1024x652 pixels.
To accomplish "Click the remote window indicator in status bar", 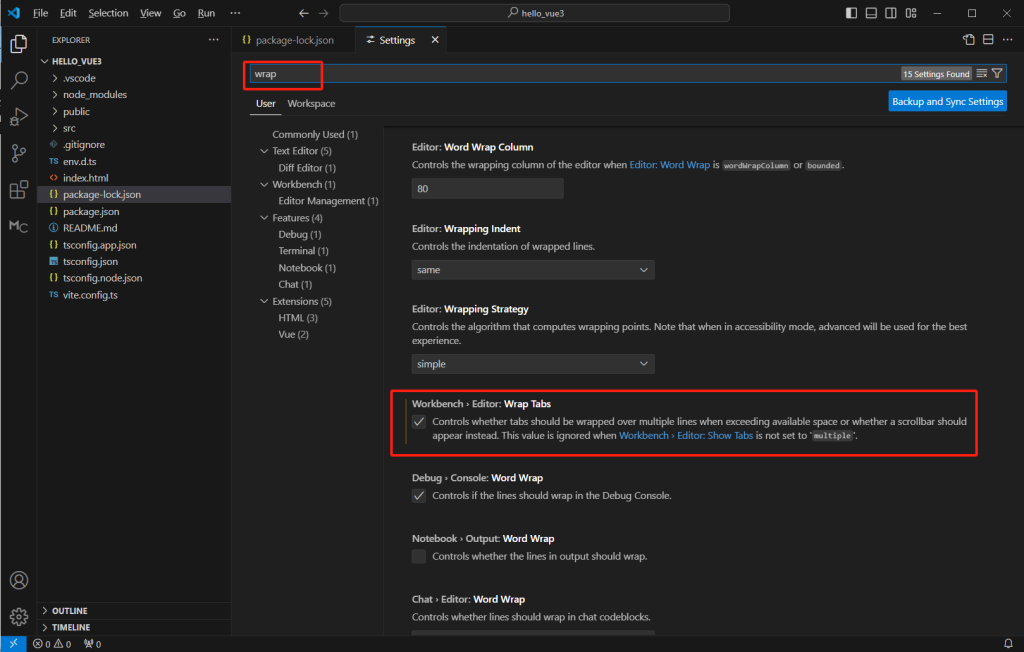I will click(13, 644).
